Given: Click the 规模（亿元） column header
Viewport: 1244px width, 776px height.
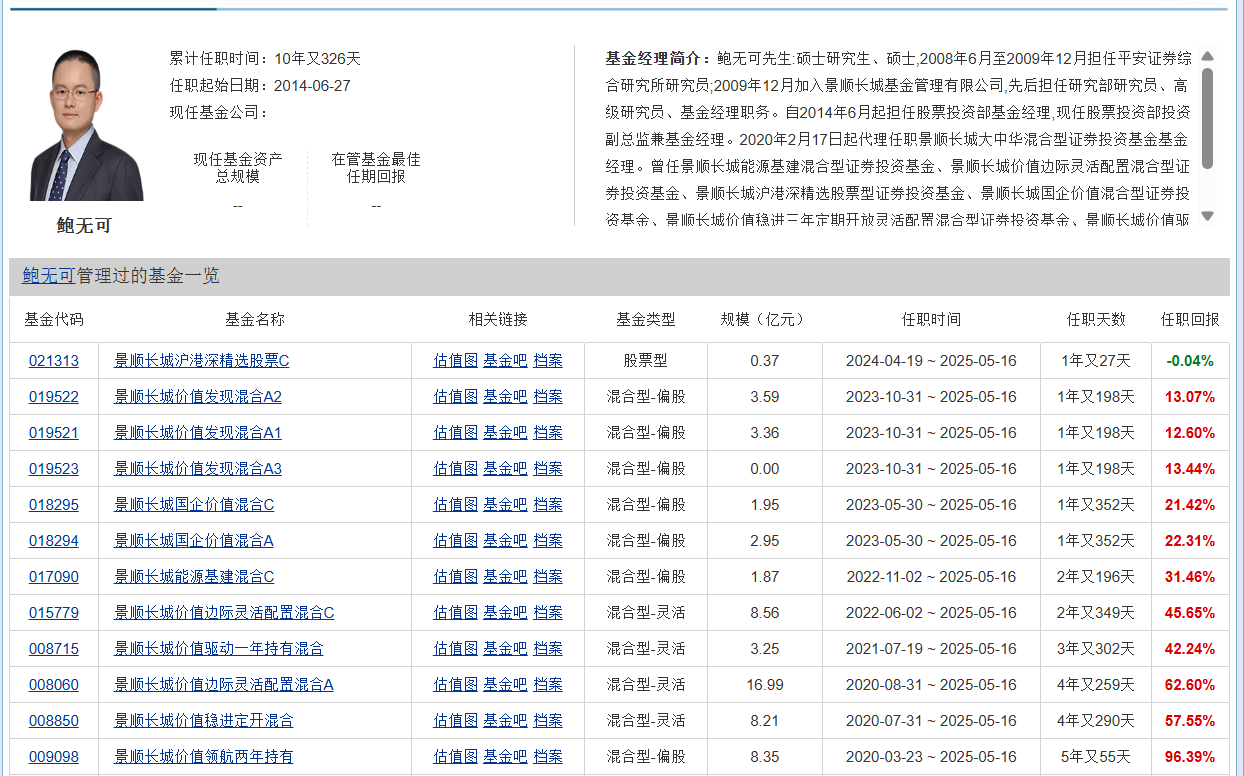Looking at the screenshot, I should (764, 320).
